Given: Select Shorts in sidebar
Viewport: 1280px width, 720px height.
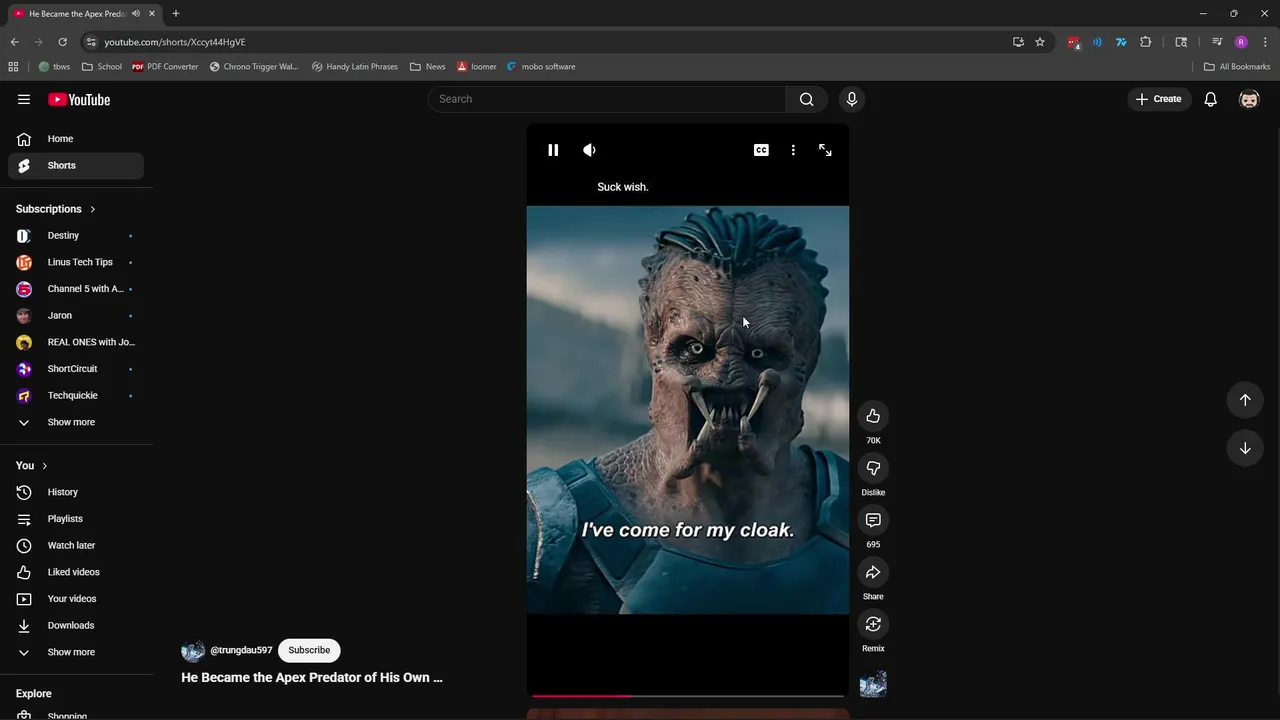Looking at the screenshot, I should pos(76,165).
